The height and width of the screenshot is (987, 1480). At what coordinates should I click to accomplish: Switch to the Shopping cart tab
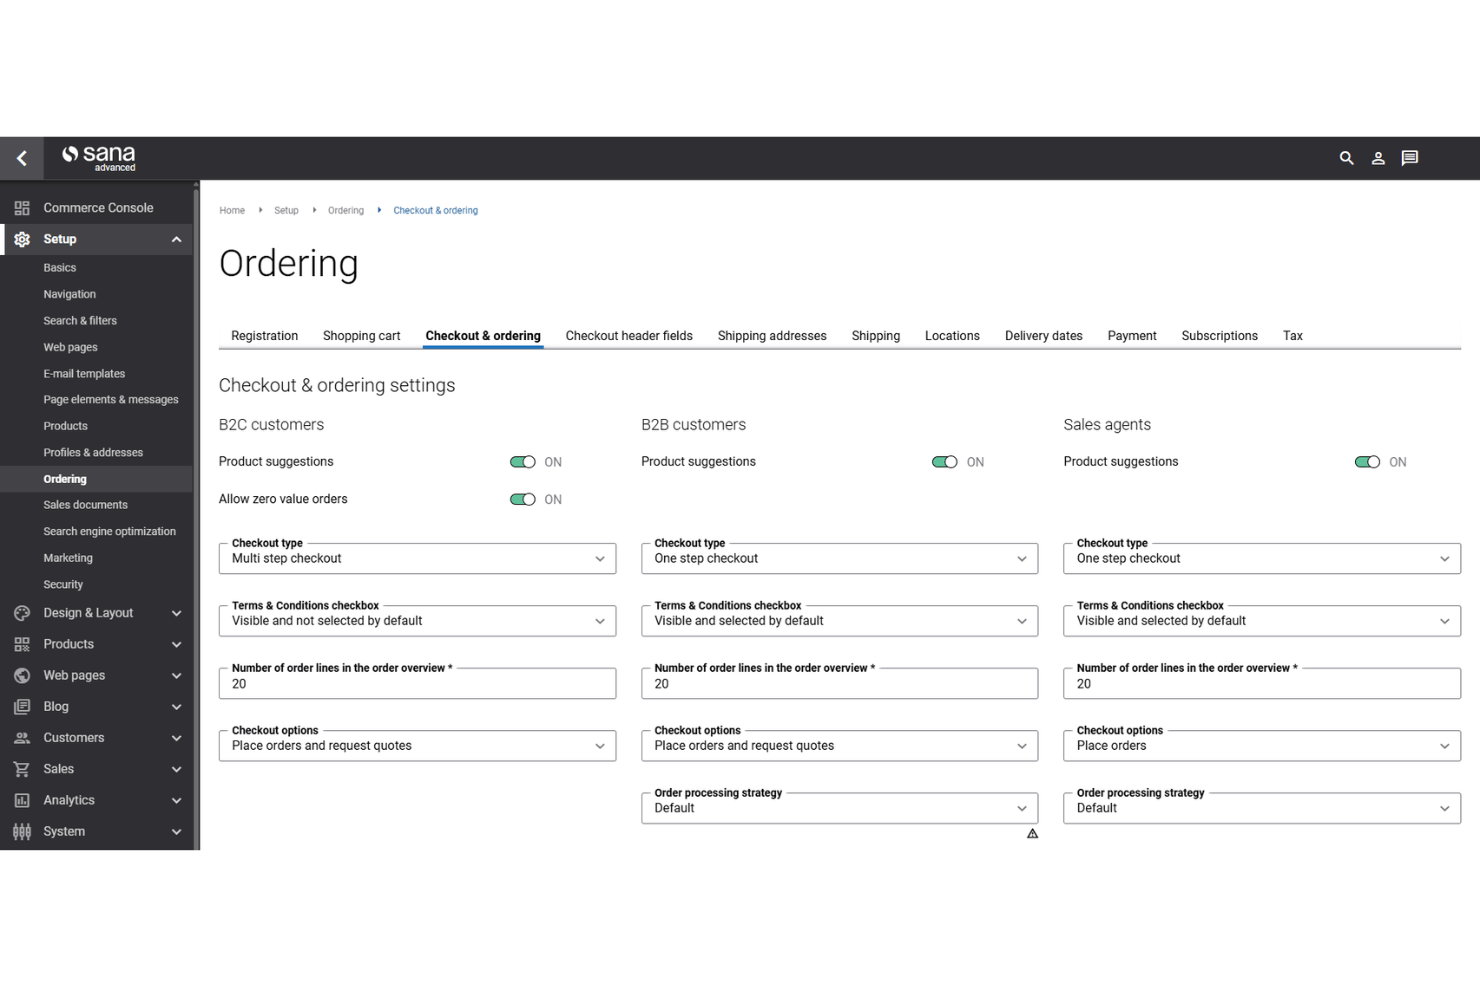361,336
